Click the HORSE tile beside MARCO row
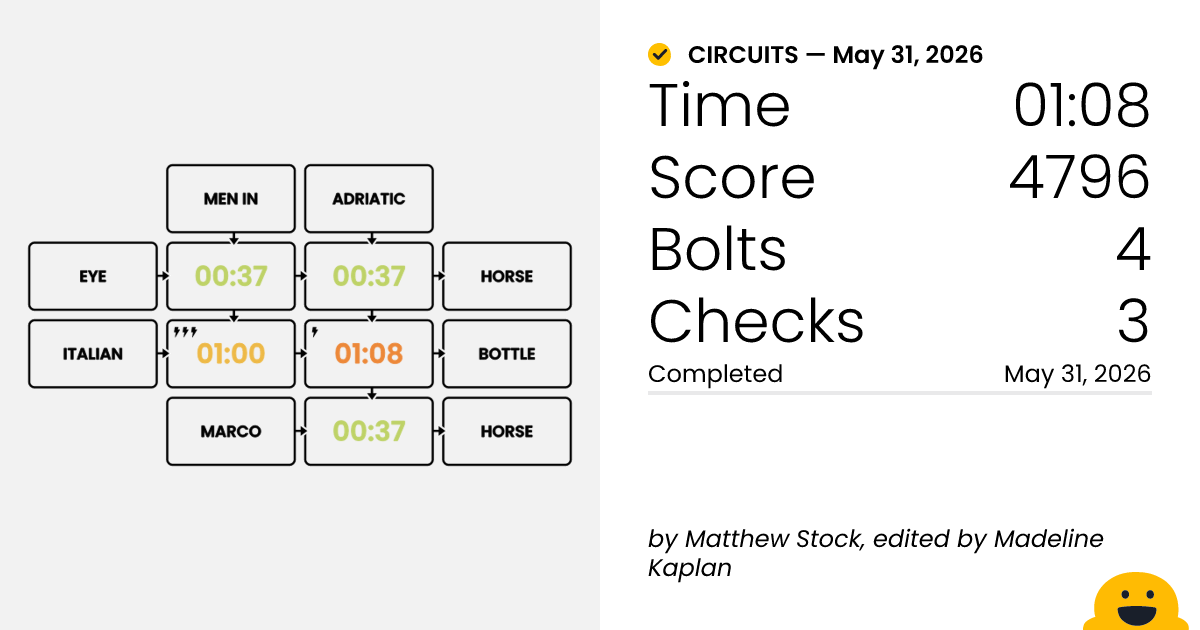Viewport: 1200px width, 630px height. click(507, 432)
